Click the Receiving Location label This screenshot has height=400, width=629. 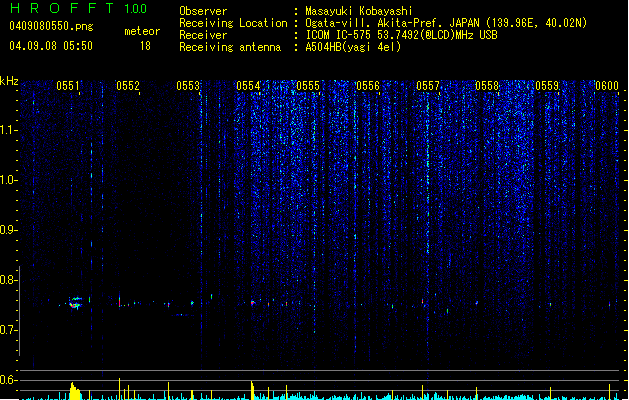(x=233, y=23)
